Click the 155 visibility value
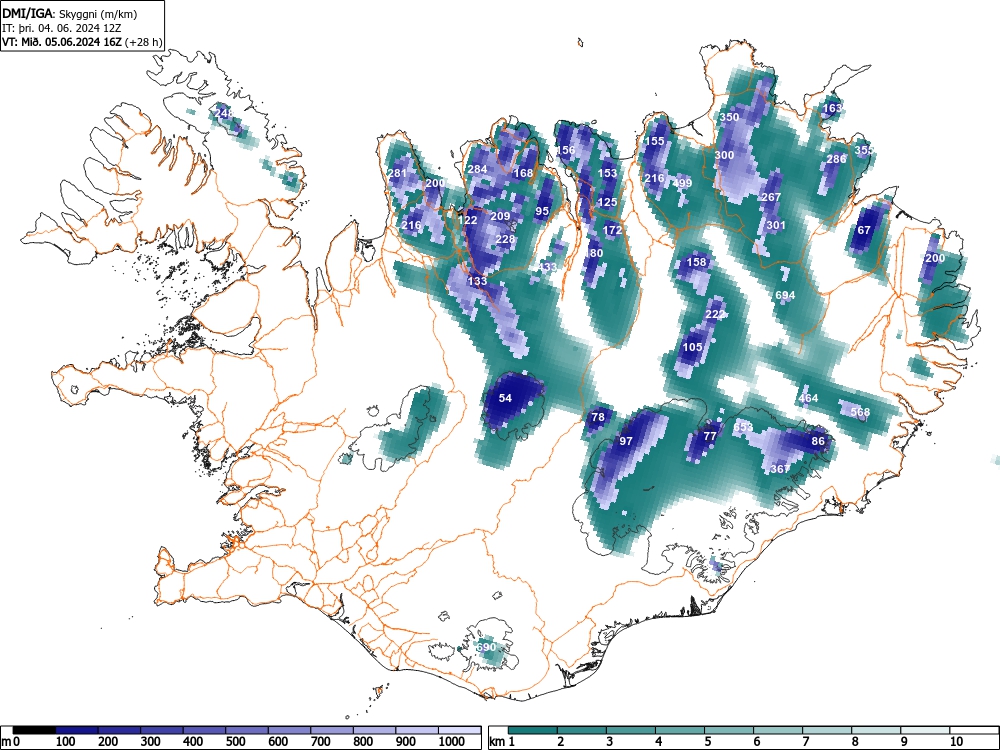 (x=654, y=141)
